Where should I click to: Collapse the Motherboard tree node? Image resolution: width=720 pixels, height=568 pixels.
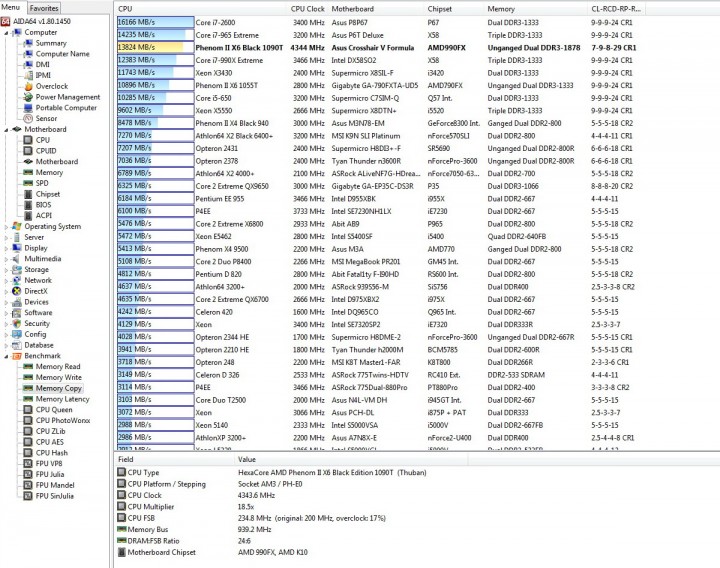[6, 129]
